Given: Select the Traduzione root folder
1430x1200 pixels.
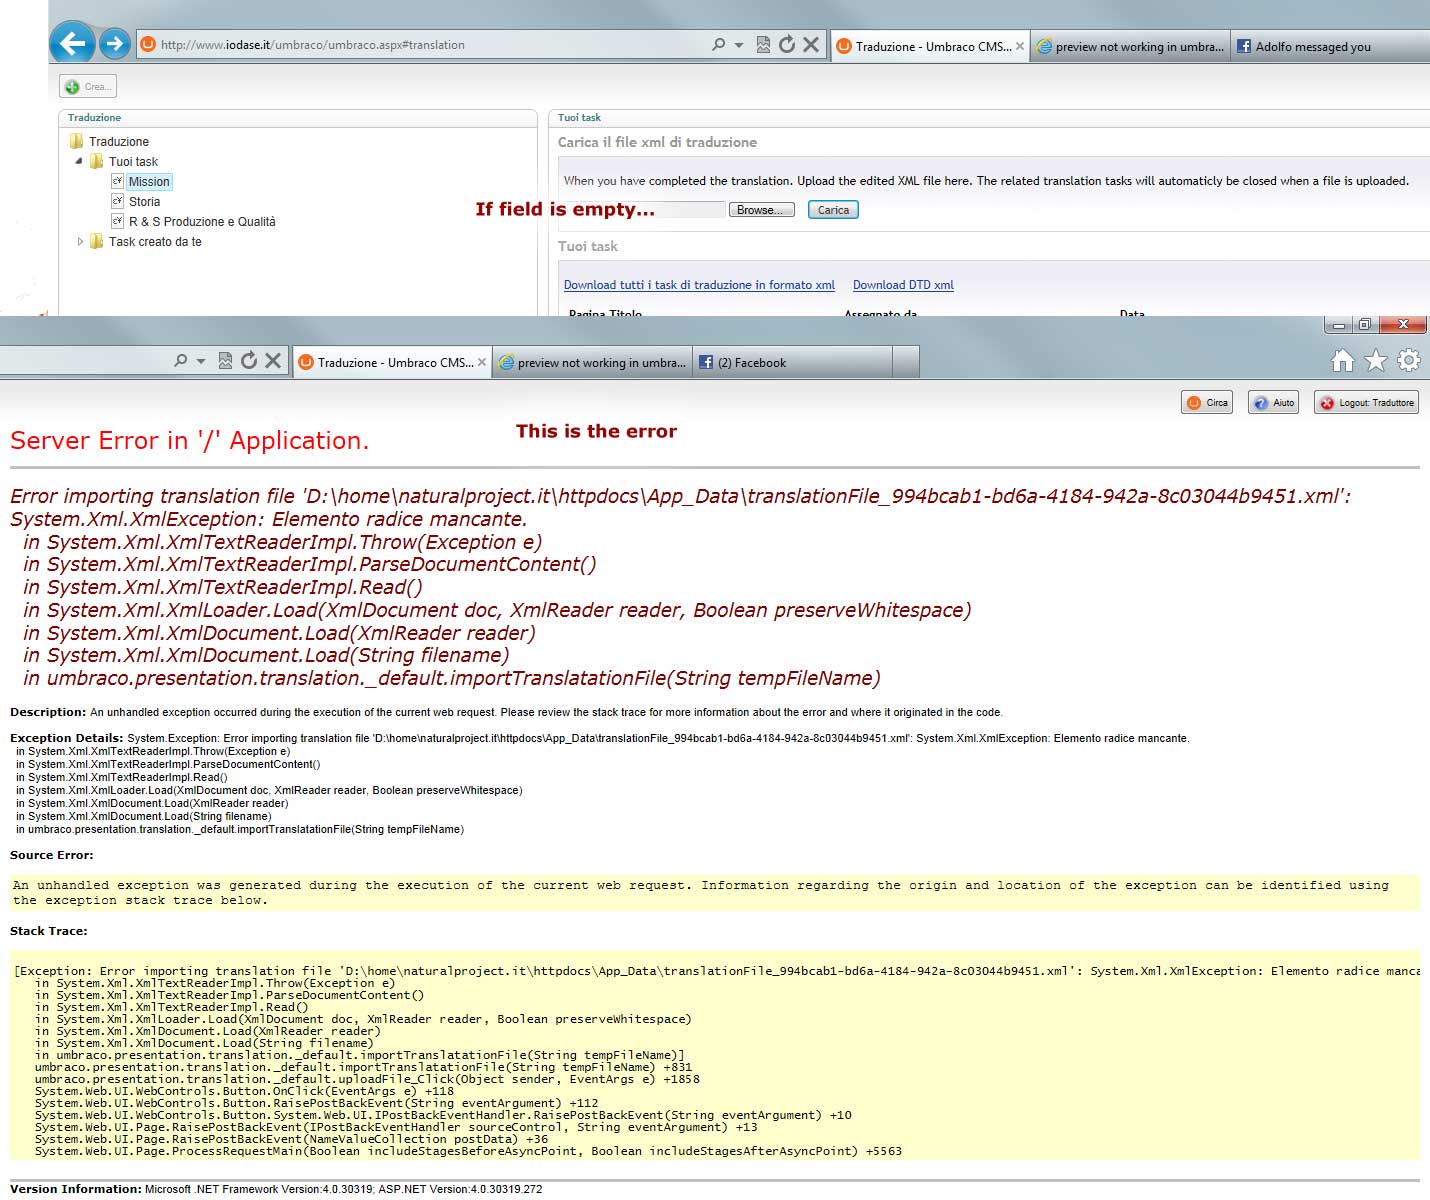Looking at the screenshot, I should click(118, 142).
